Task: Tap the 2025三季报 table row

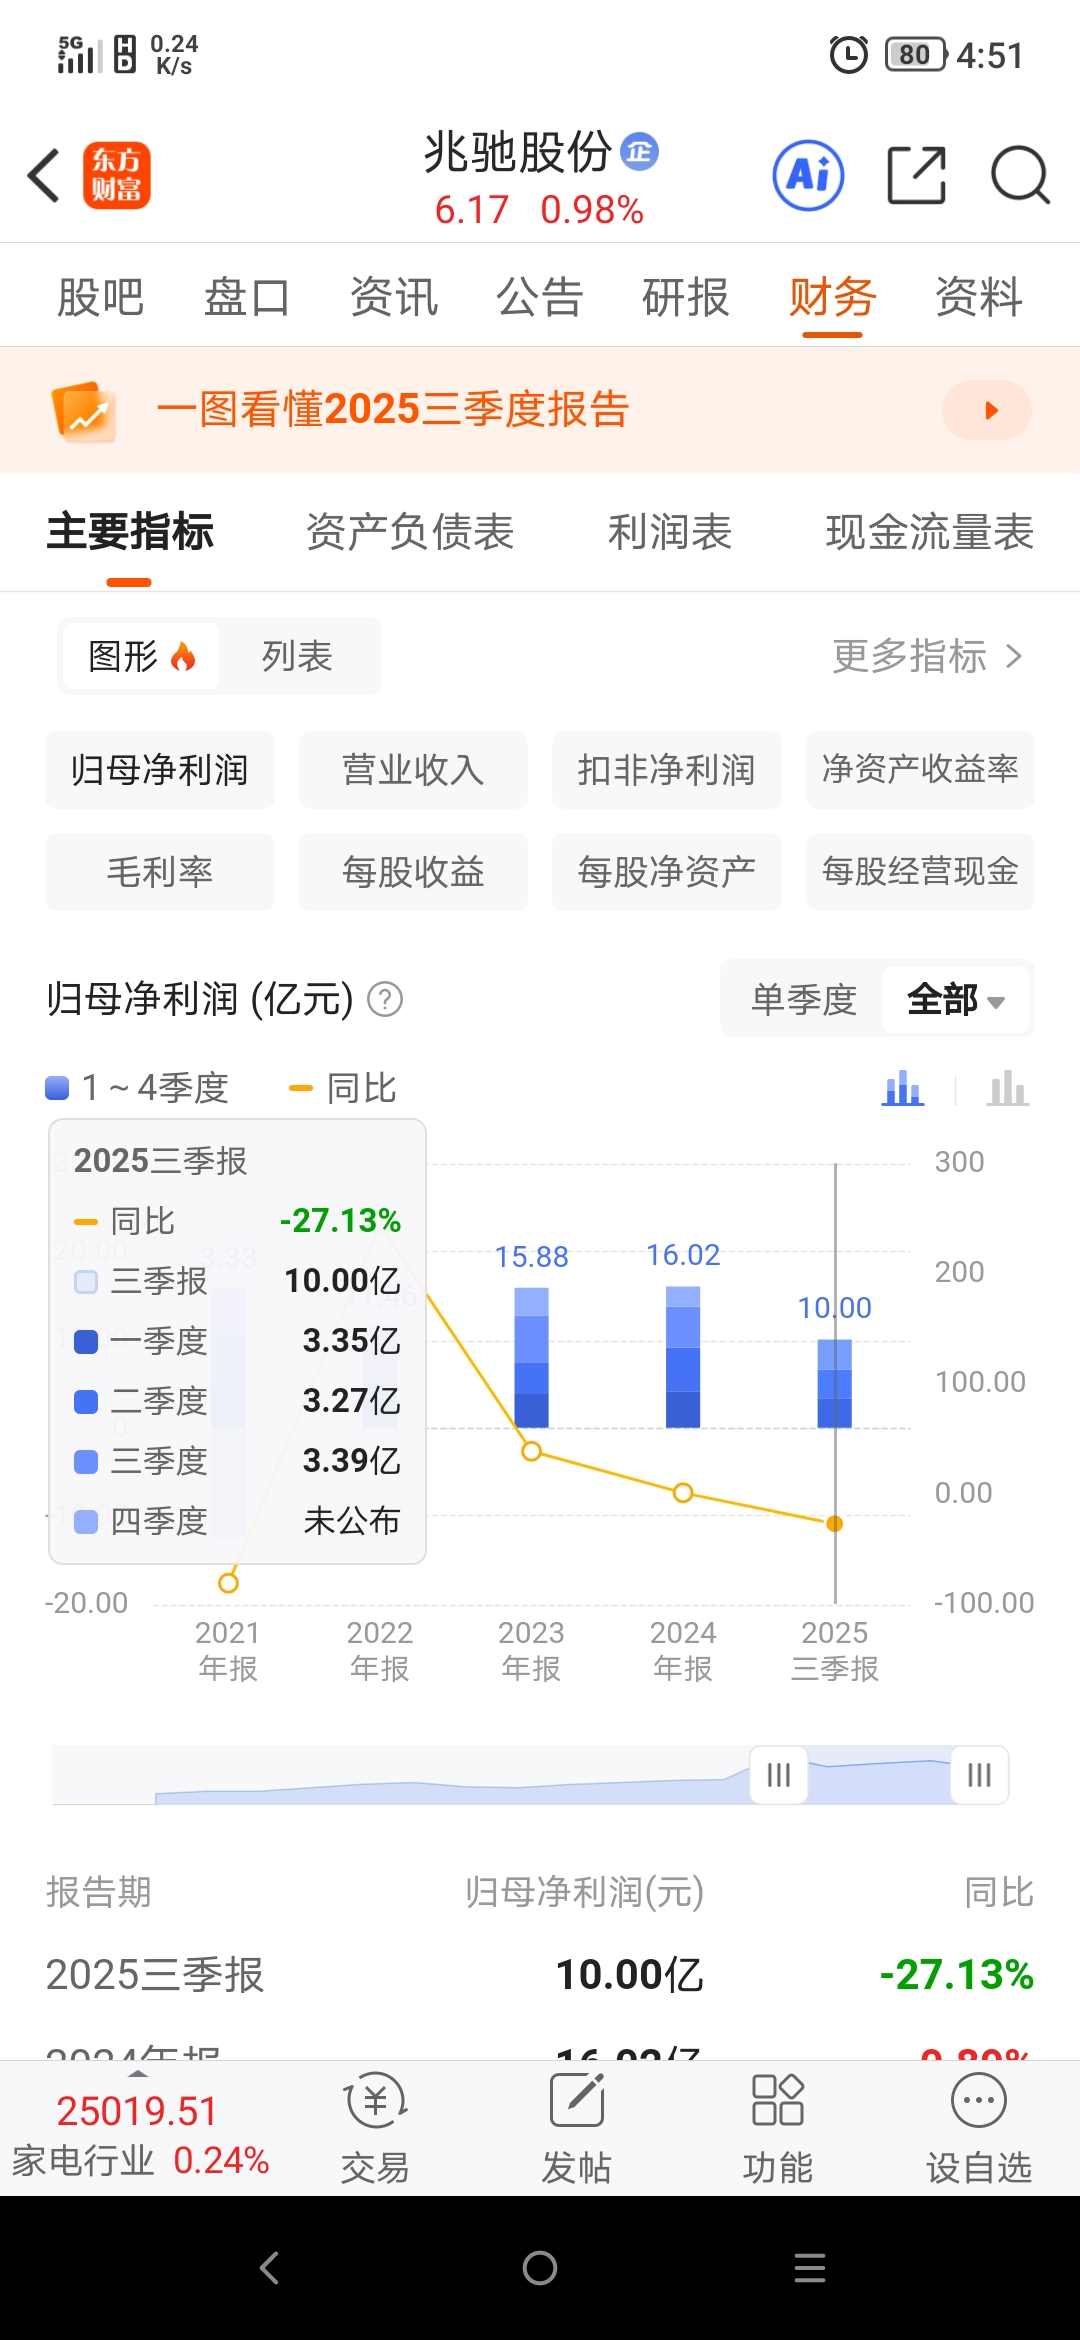Action: [540, 1975]
